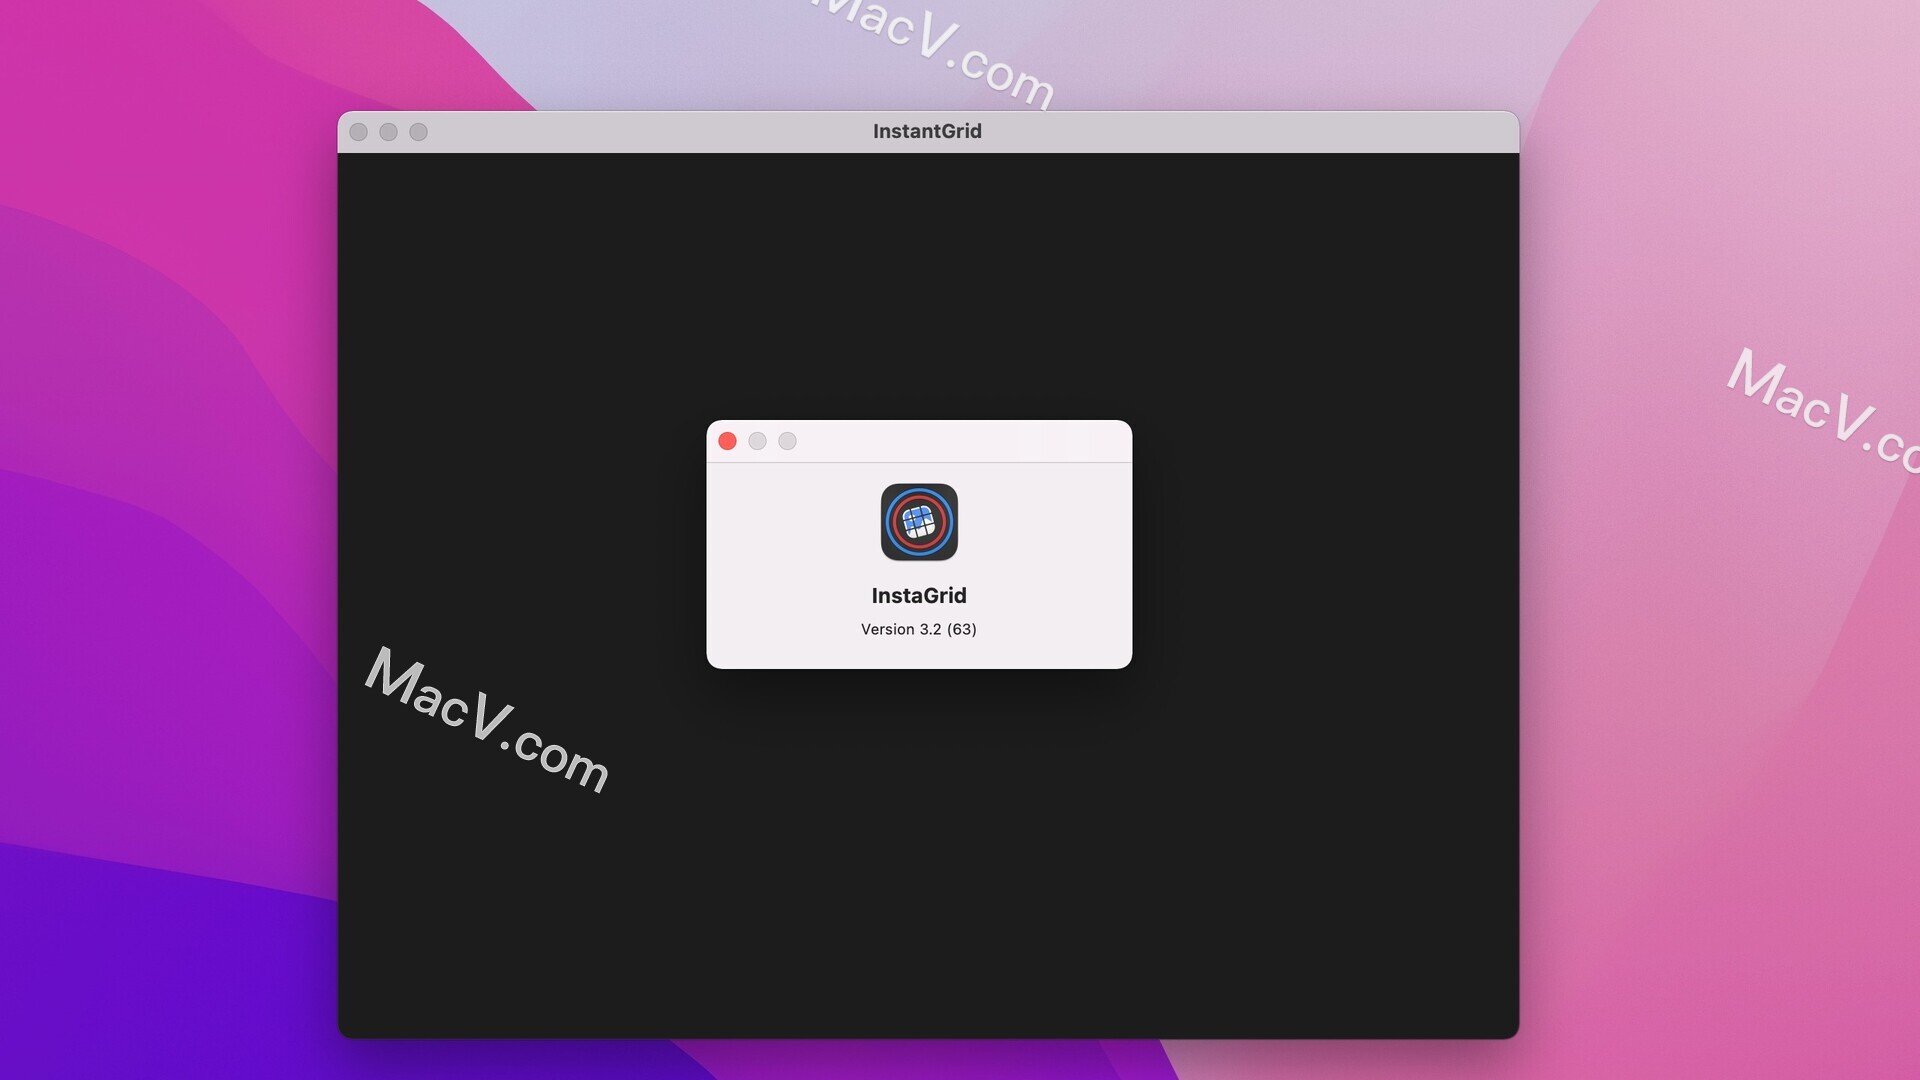Viewport: 1920px width, 1080px height.
Task: Click the InstantGrid window title
Action: click(x=927, y=131)
